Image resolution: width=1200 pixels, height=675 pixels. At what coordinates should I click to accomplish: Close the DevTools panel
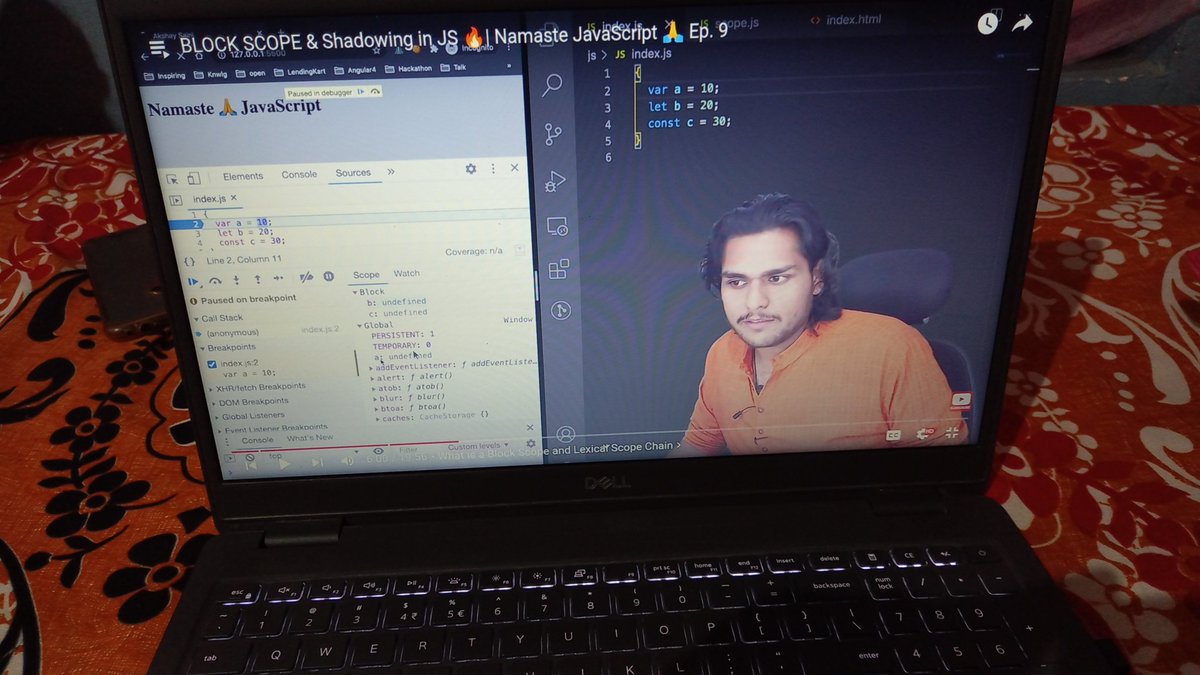[x=515, y=169]
